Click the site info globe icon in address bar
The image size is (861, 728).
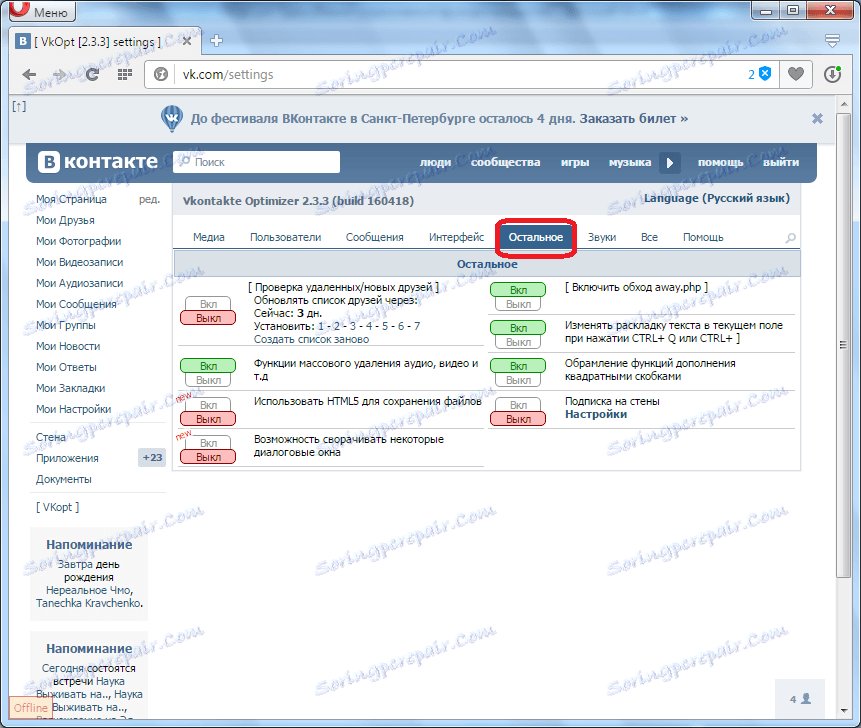pos(161,74)
